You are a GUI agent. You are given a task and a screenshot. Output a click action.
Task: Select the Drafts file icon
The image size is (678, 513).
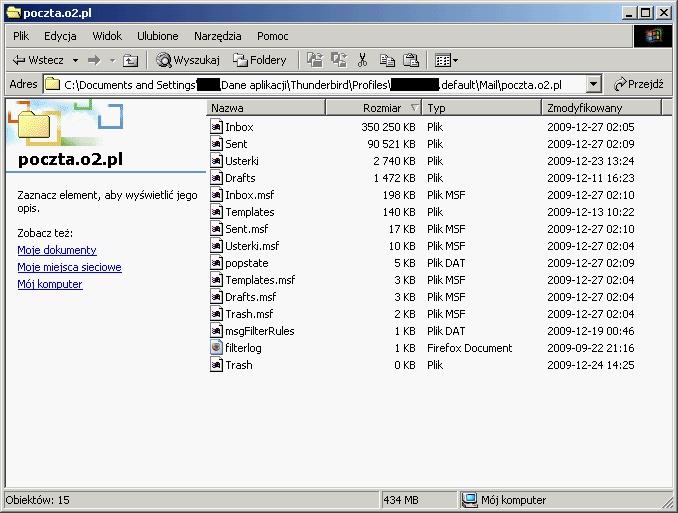216,178
